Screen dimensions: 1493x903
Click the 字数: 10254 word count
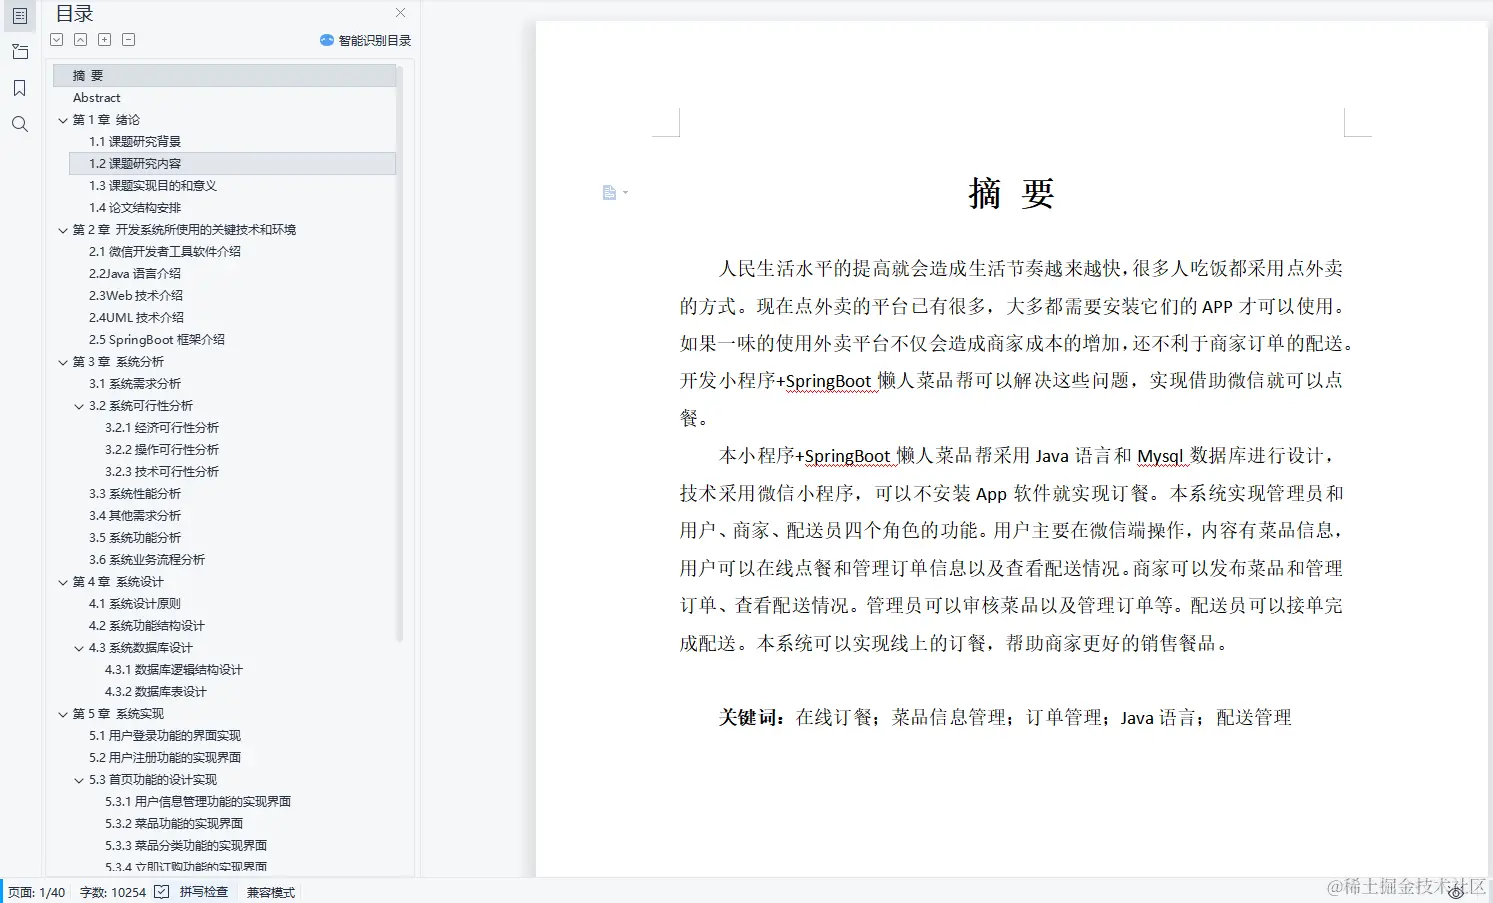pos(113,892)
